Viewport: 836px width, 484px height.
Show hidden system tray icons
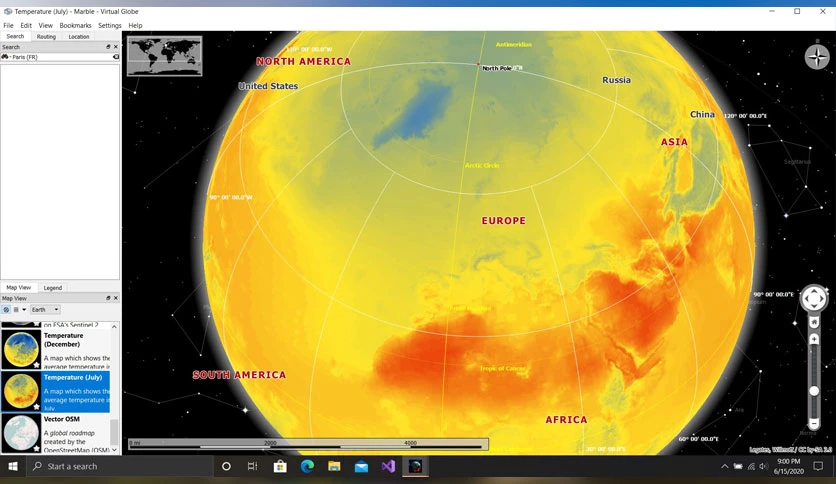[724, 466]
